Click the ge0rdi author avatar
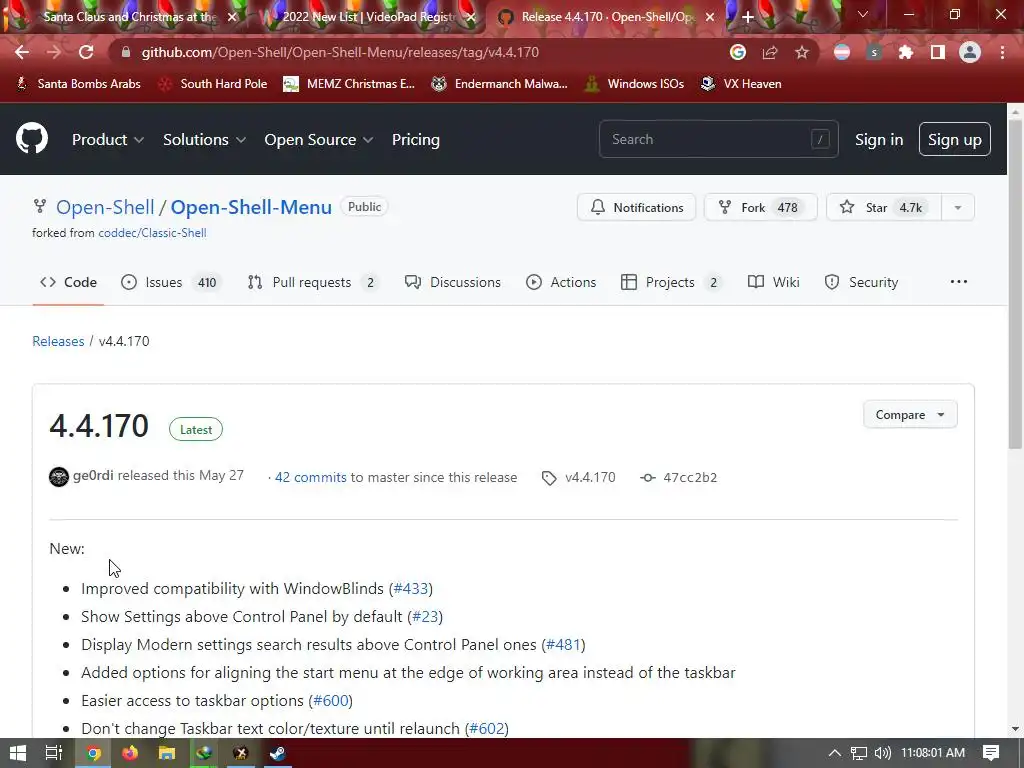The width and height of the screenshot is (1024, 768). pos(59,477)
